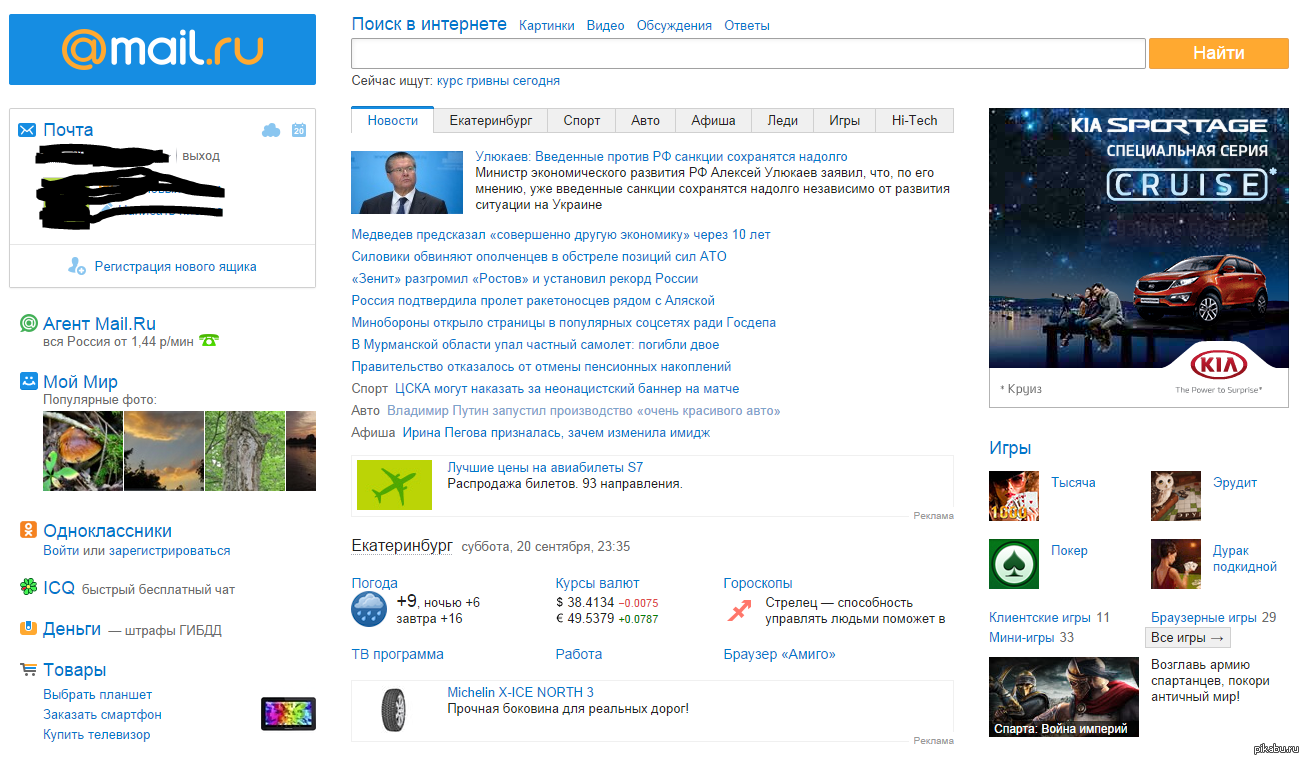This screenshot has height=760, width=1304.
Task: Click the ICQ flower icon
Action: [28, 587]
